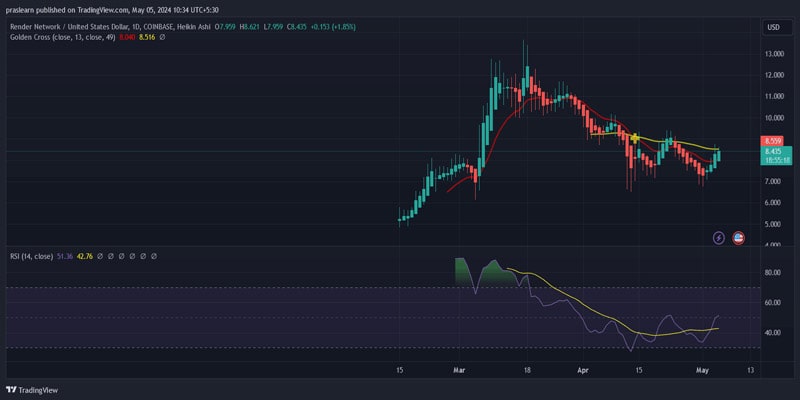Click the green 8.435 current price label
Screen dimensions: 800x400
[771, 151]
